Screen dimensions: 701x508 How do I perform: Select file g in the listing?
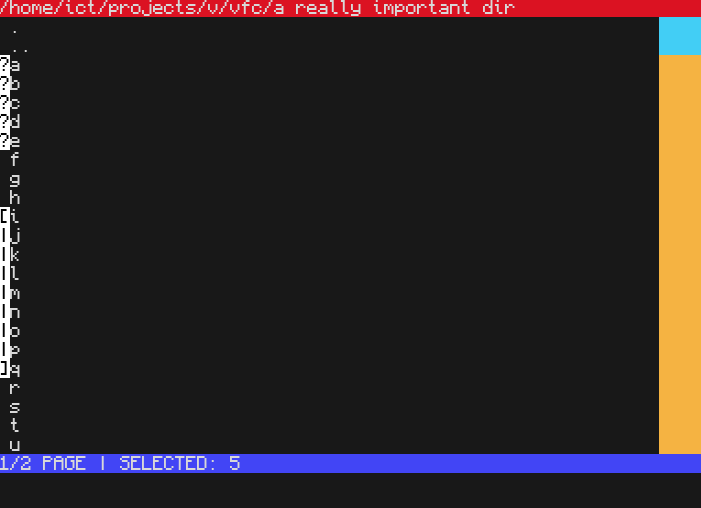[15, 180]
